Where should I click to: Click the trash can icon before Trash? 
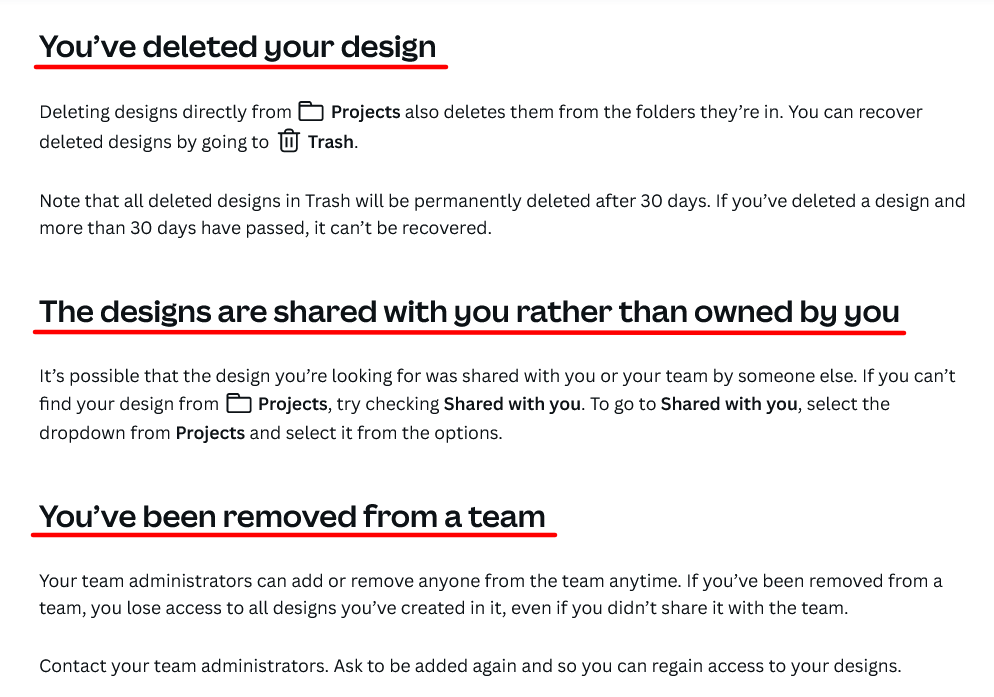[x=289, y=142]
